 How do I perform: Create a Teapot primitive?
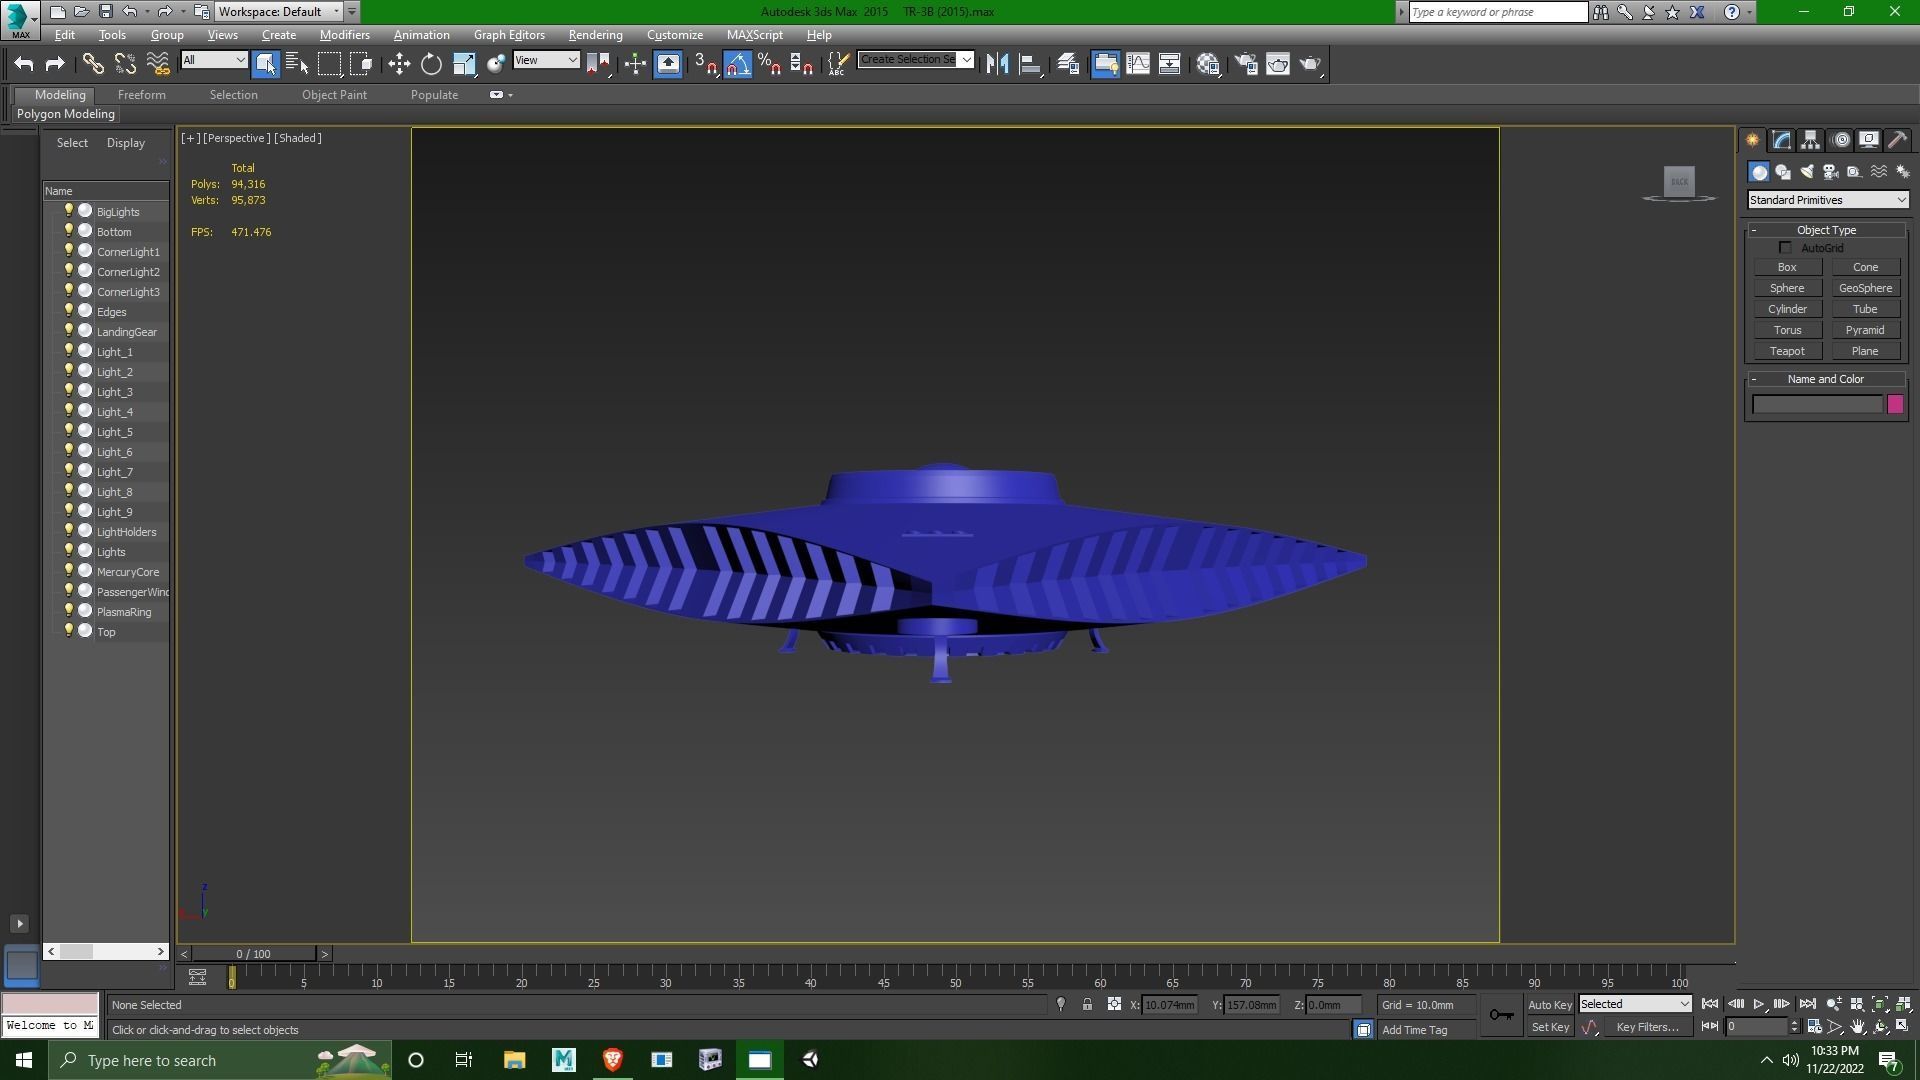[1787, 351]
